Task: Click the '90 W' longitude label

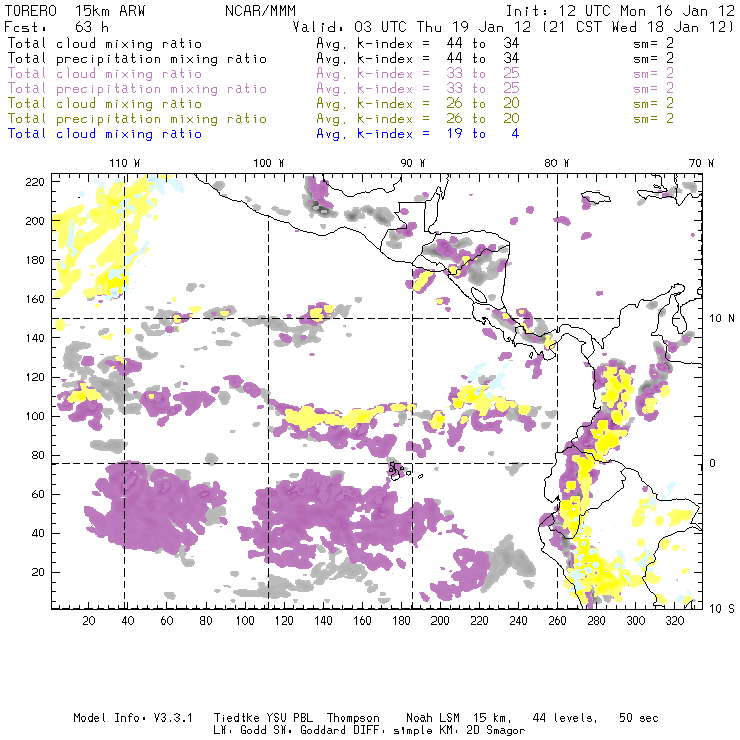Action: coord(413,163)
